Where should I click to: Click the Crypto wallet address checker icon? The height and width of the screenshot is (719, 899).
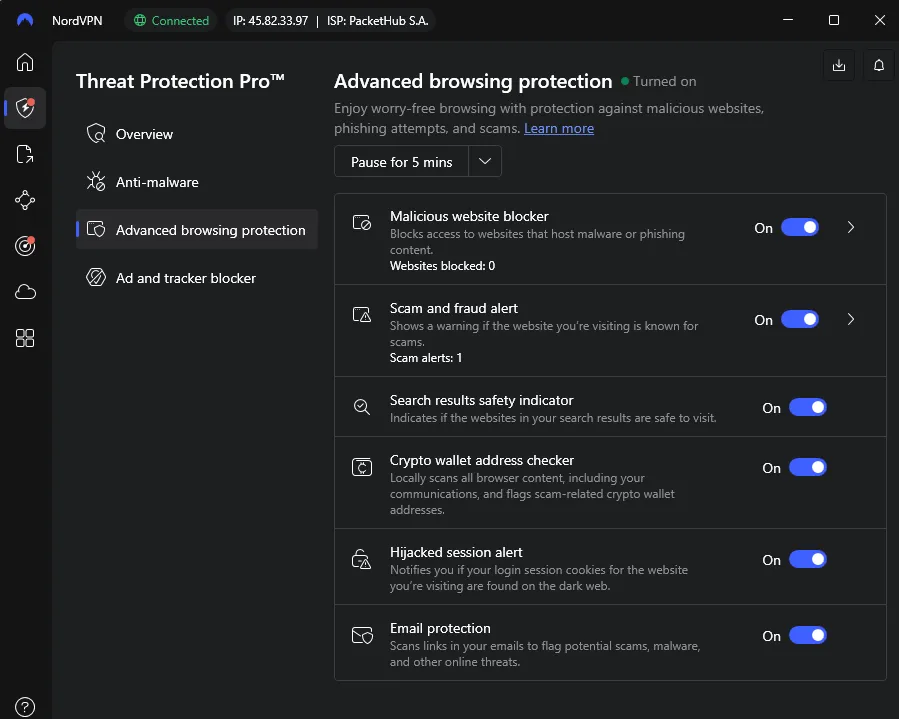pos(362,467)
